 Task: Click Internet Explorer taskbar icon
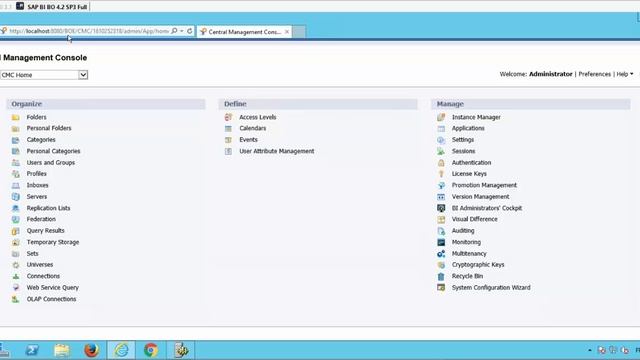coord(121,350)
